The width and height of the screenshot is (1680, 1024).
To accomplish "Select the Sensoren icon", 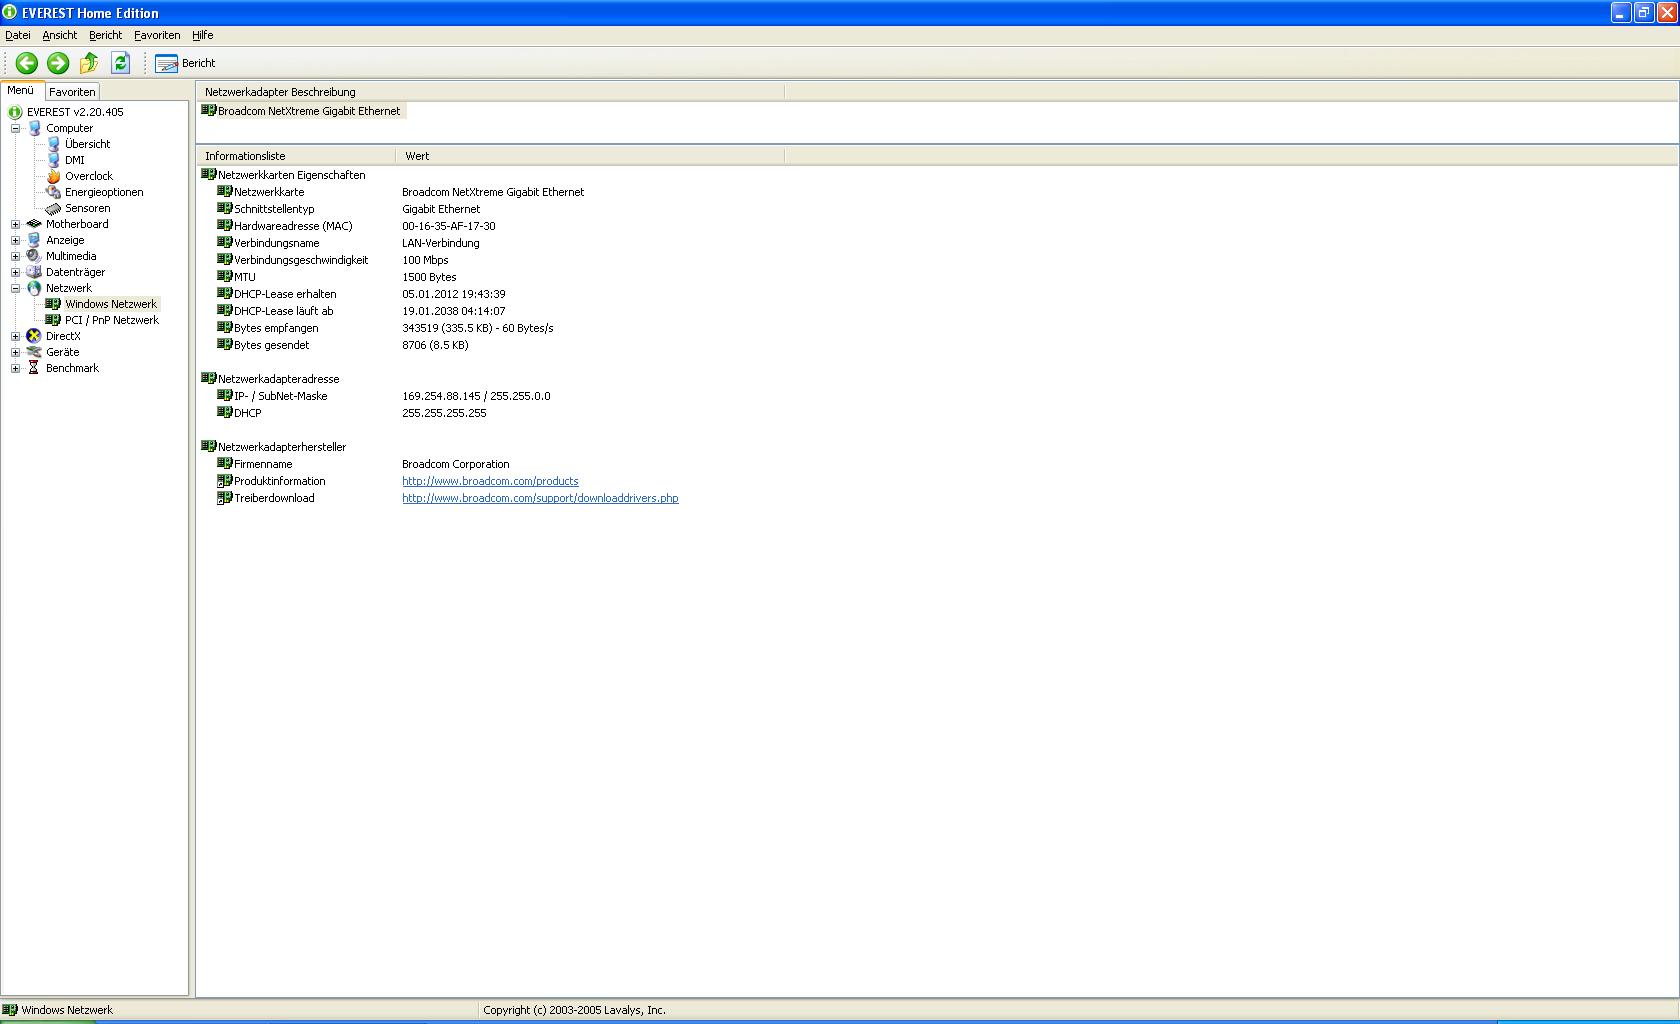I will tap(53, 208).
